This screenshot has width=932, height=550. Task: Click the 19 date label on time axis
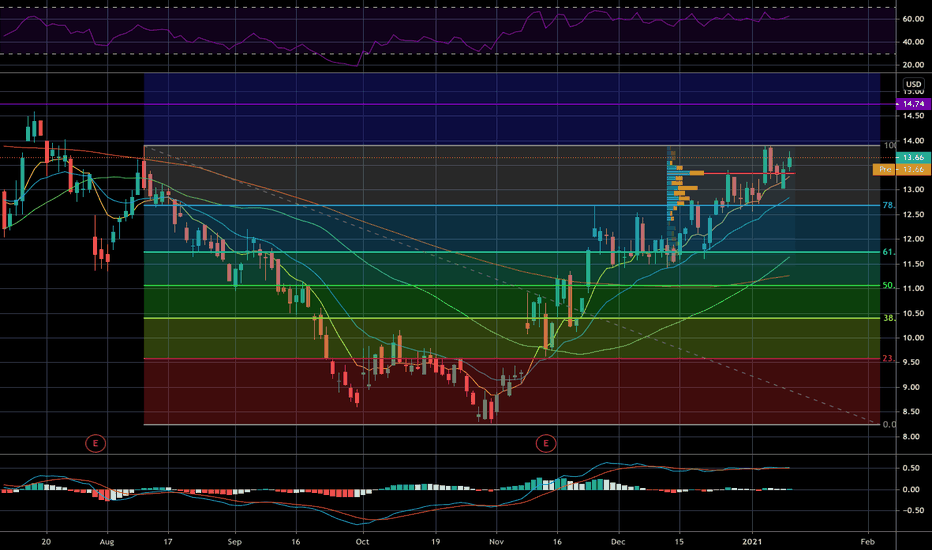tap(435, 542)
